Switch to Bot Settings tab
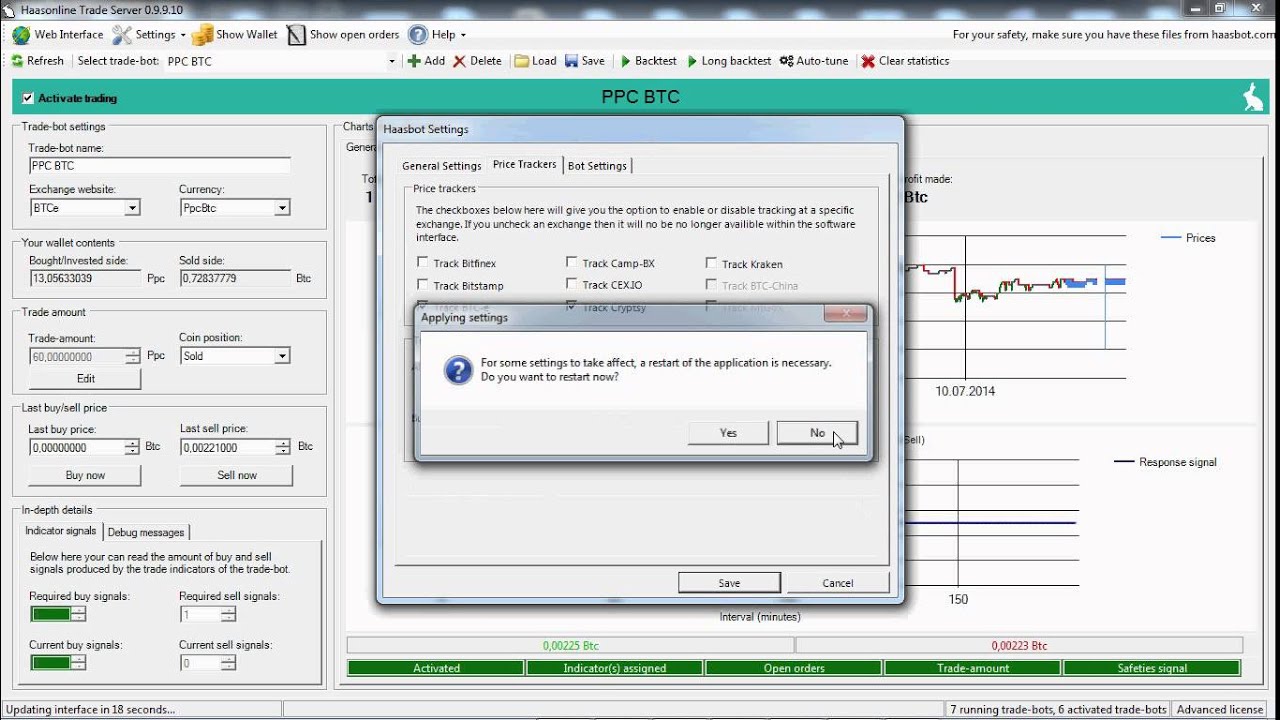 (597, 166)
